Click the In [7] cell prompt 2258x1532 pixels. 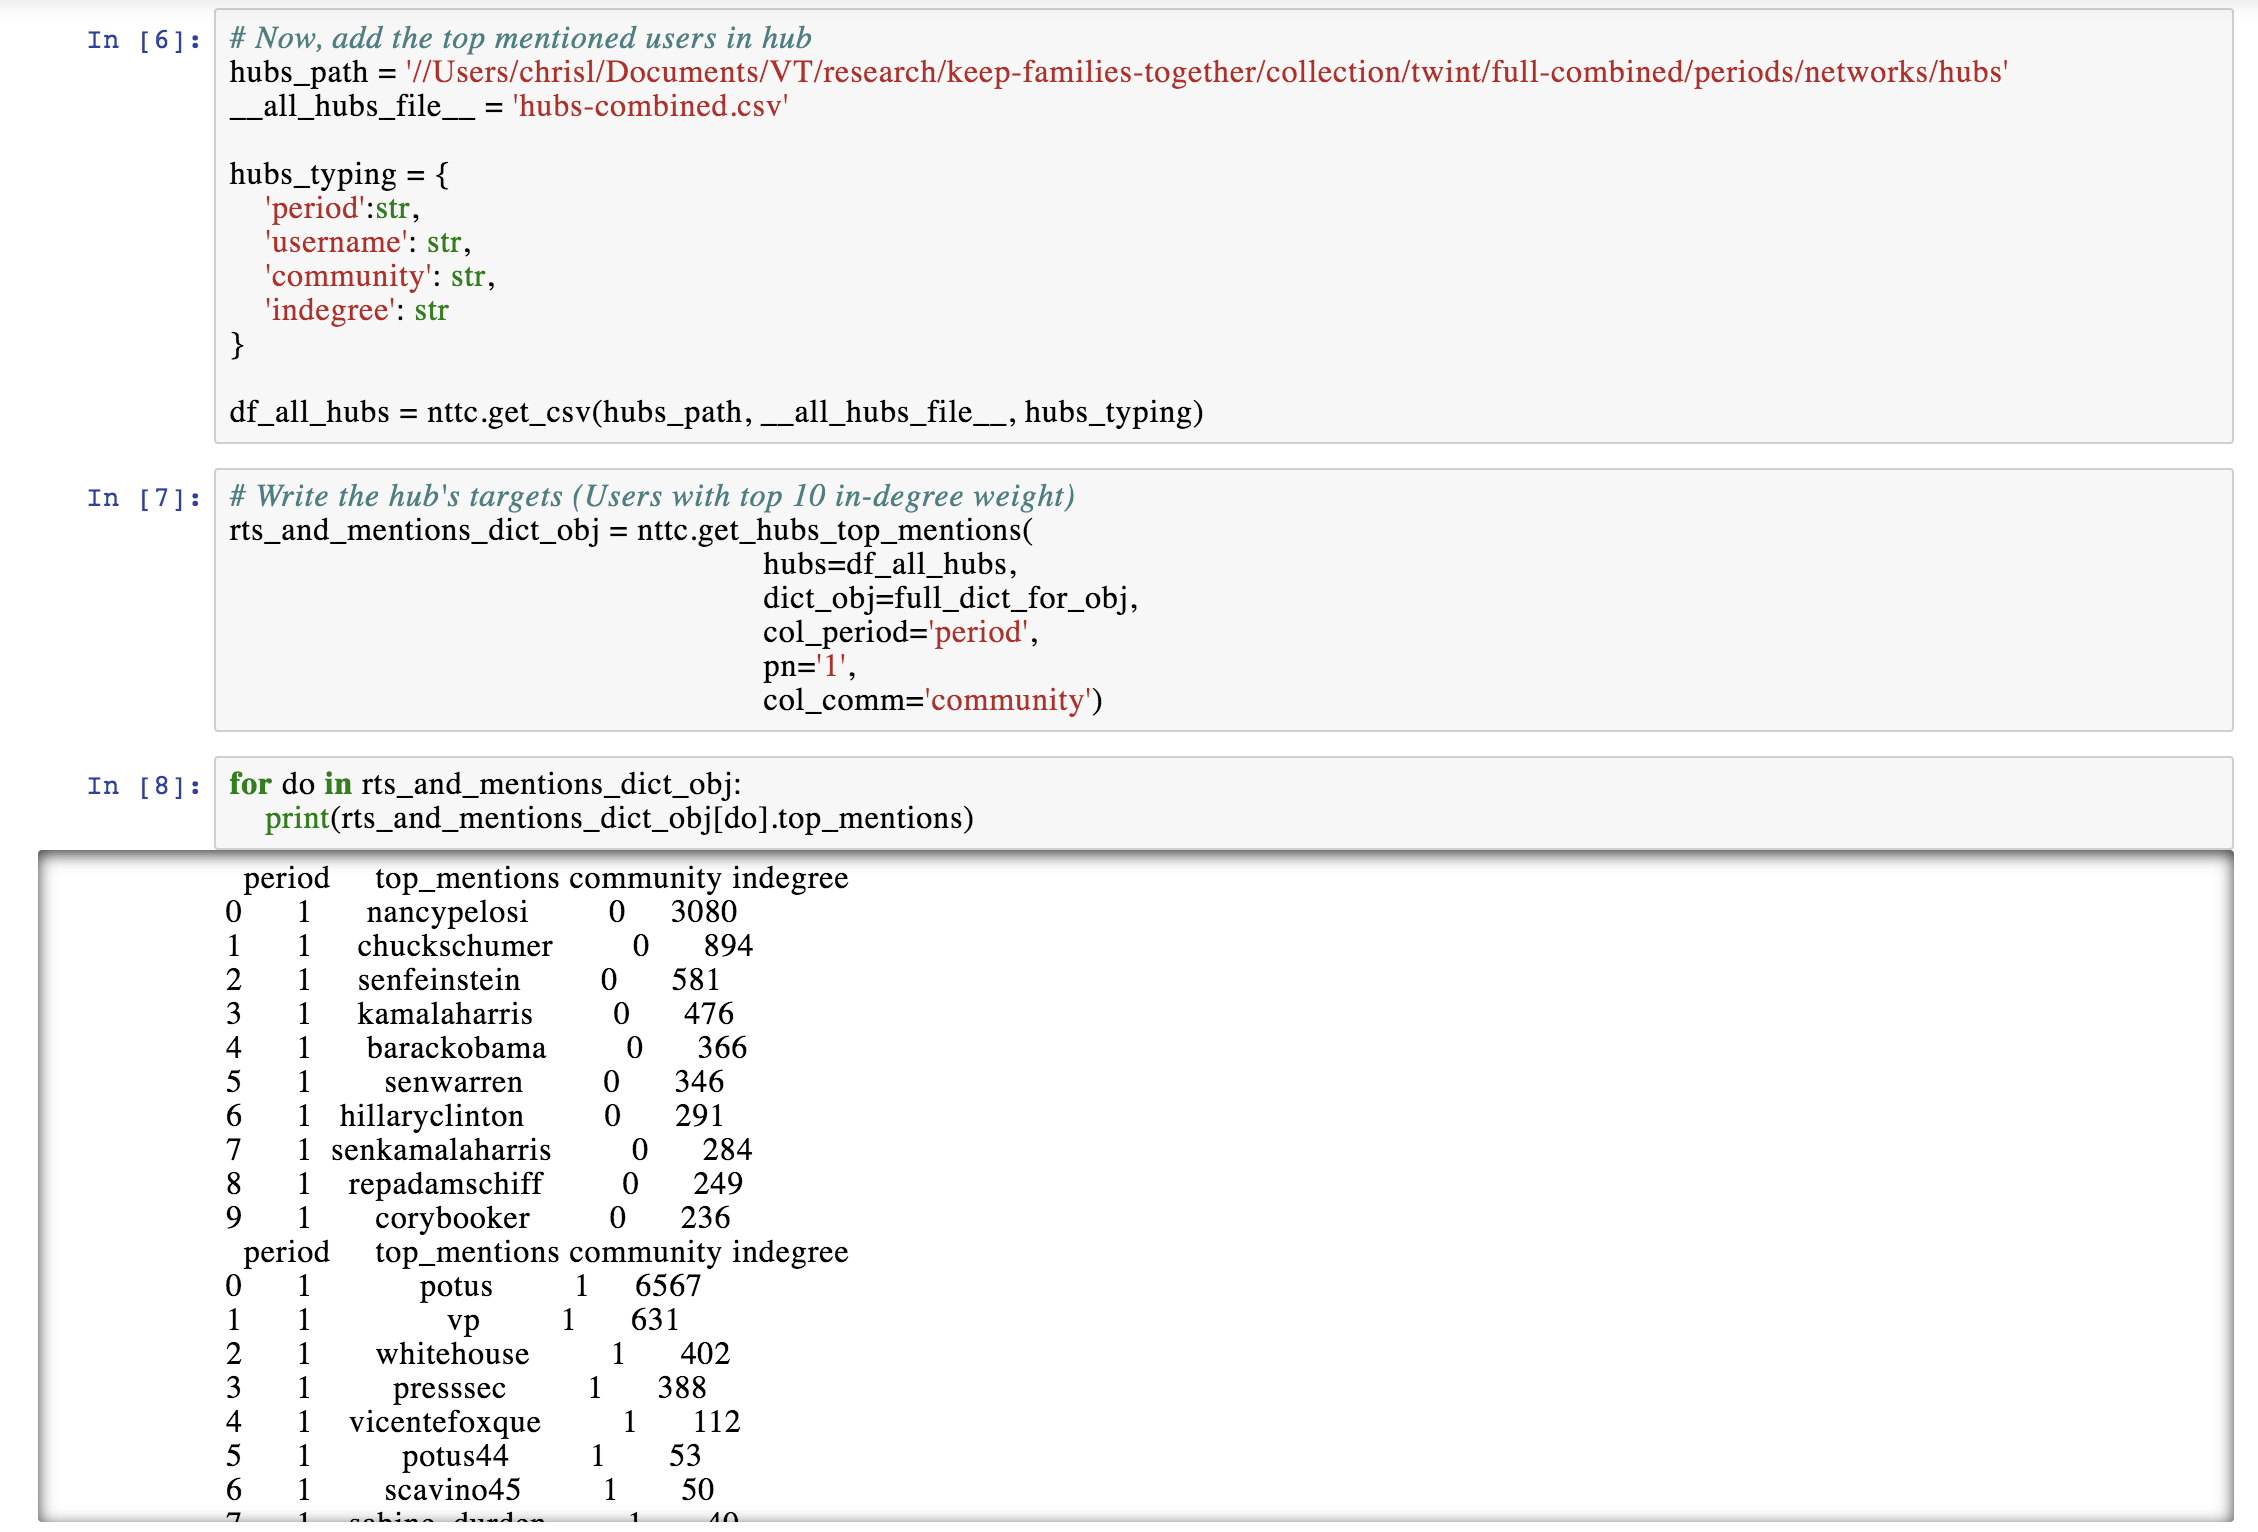coord(143,498)
